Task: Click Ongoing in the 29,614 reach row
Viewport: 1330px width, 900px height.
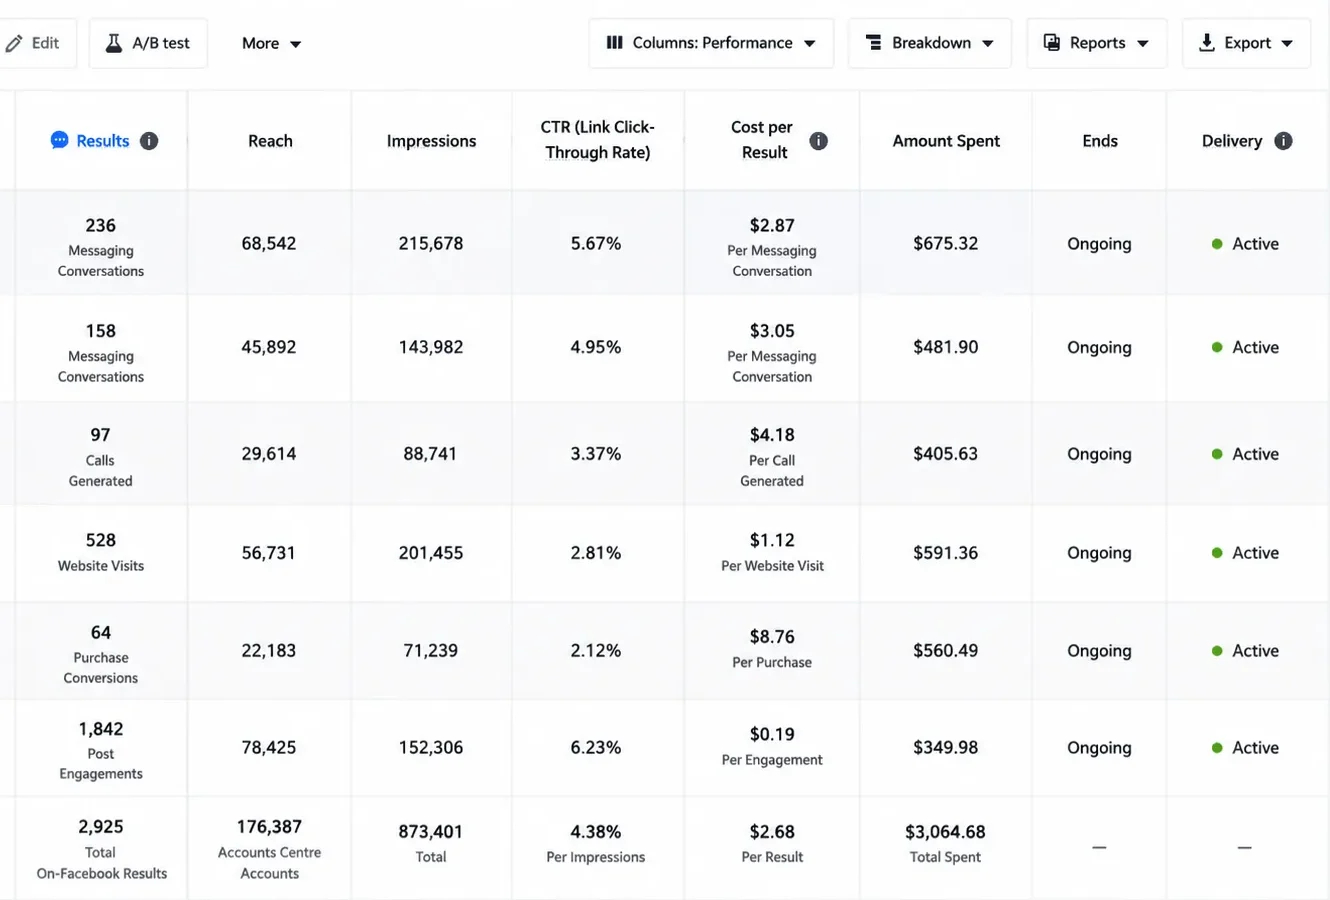Action: coord(1099,454)
